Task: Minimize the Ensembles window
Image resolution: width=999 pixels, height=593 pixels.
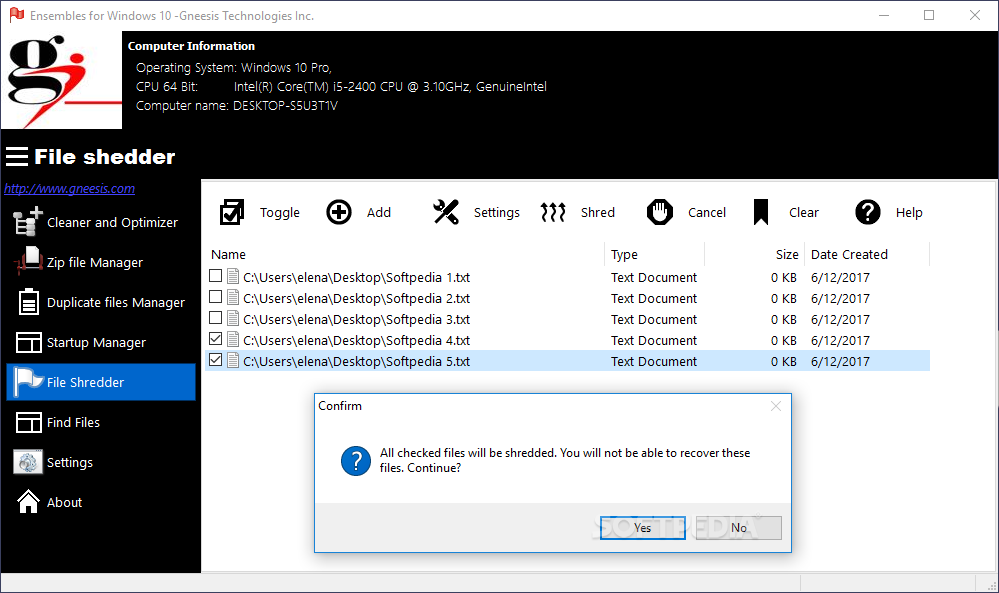Action: [x=884, y=15]
